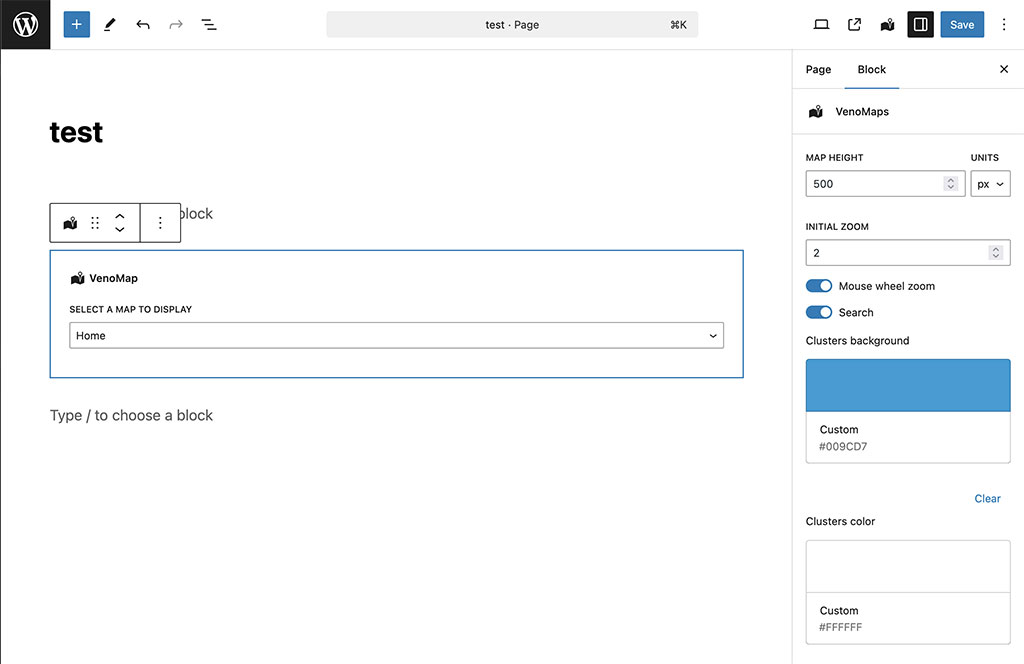Open the block inserter plus button
The width and height of the screenshot is (1024, 664).
[x=76, y=25]
